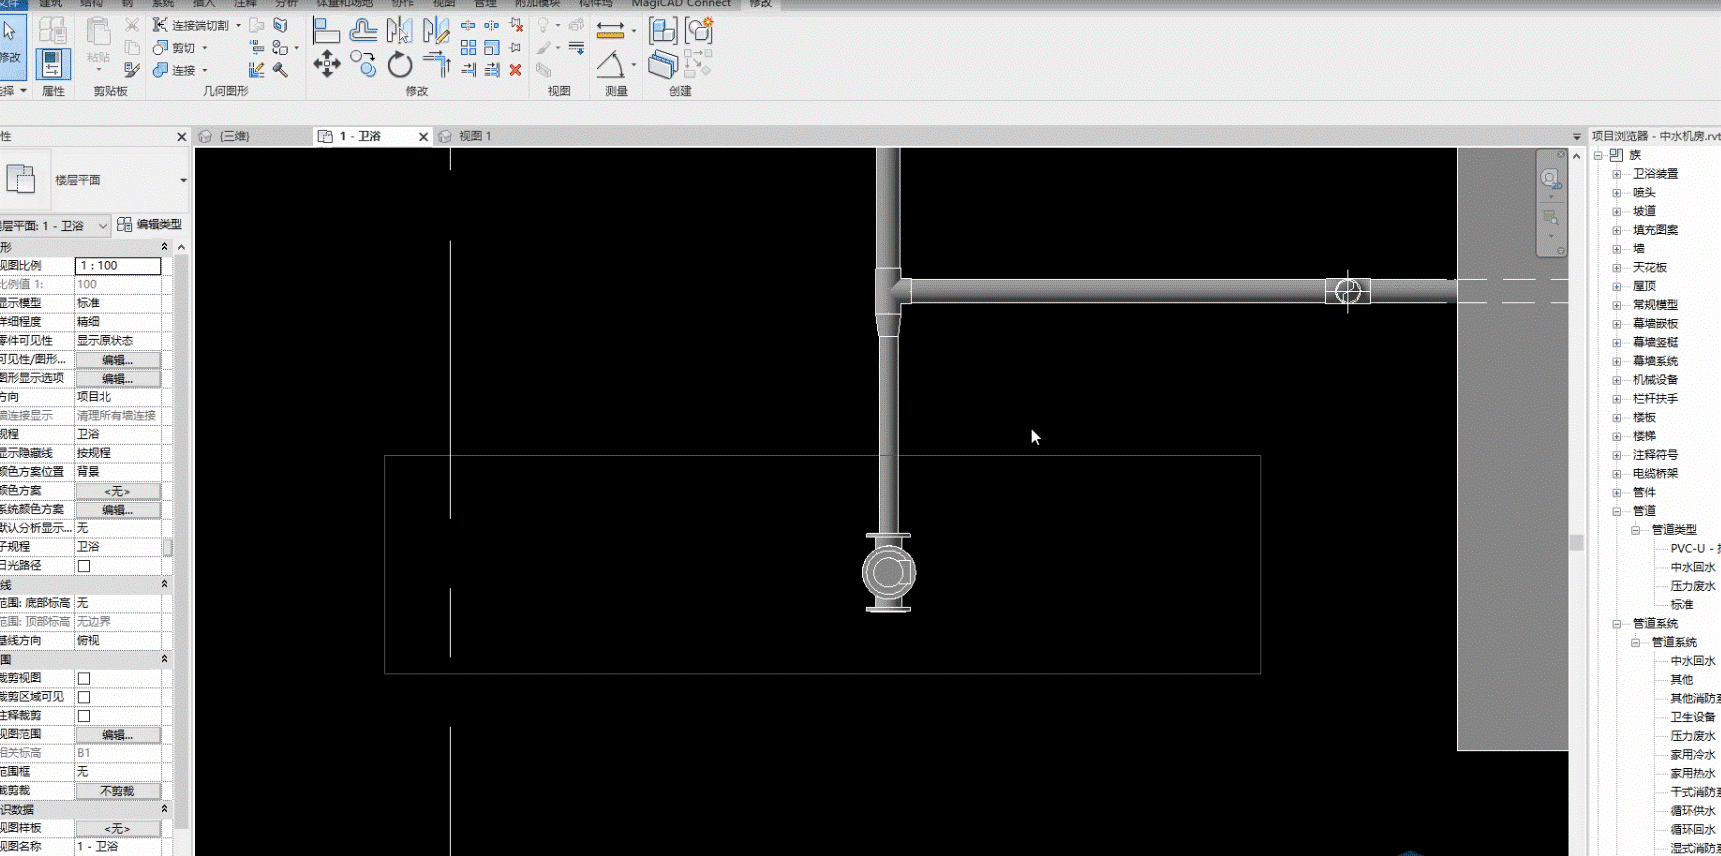Enable the Crop View checkbox
The height and width of the screenshot is (856, 1721).
coord(84,678)
